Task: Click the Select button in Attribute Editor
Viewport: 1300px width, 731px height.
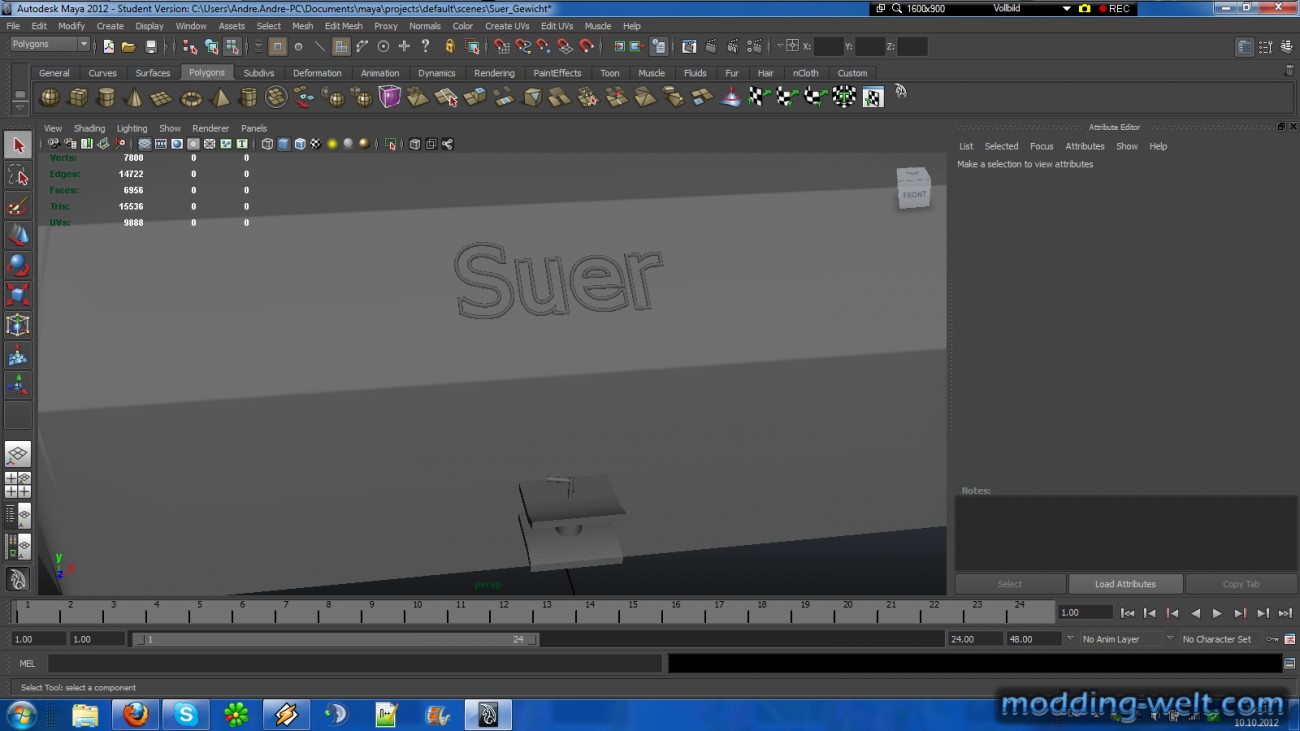Action: pos(1010,584)
